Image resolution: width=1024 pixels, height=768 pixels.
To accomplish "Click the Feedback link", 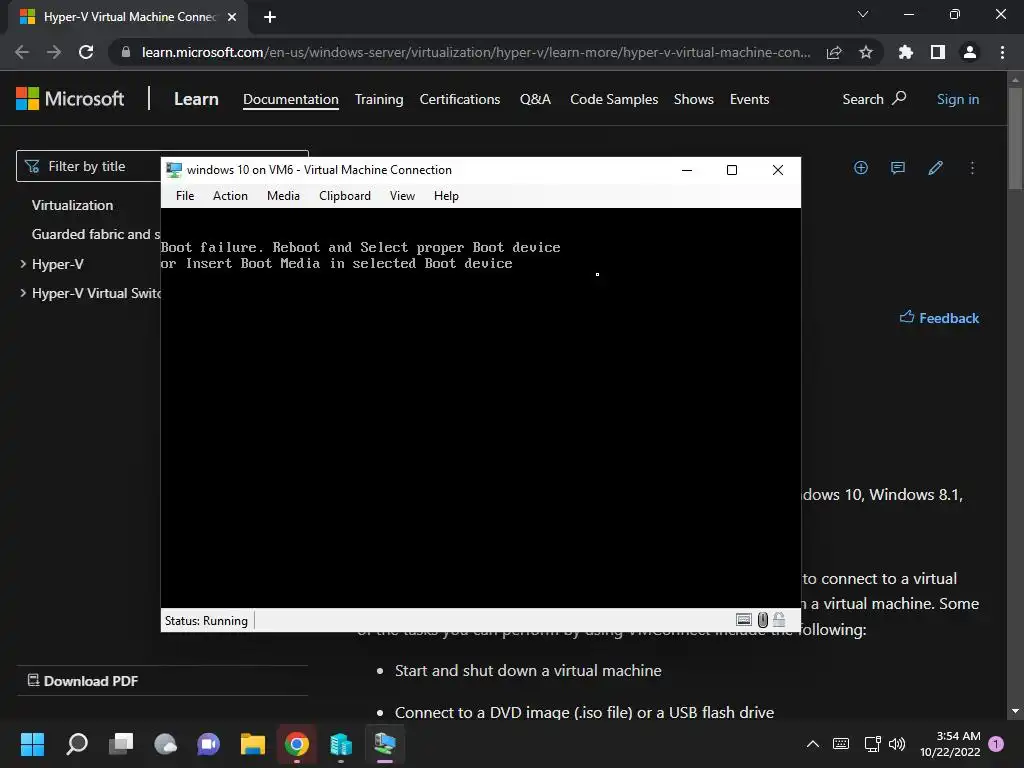I will point(939,318).
